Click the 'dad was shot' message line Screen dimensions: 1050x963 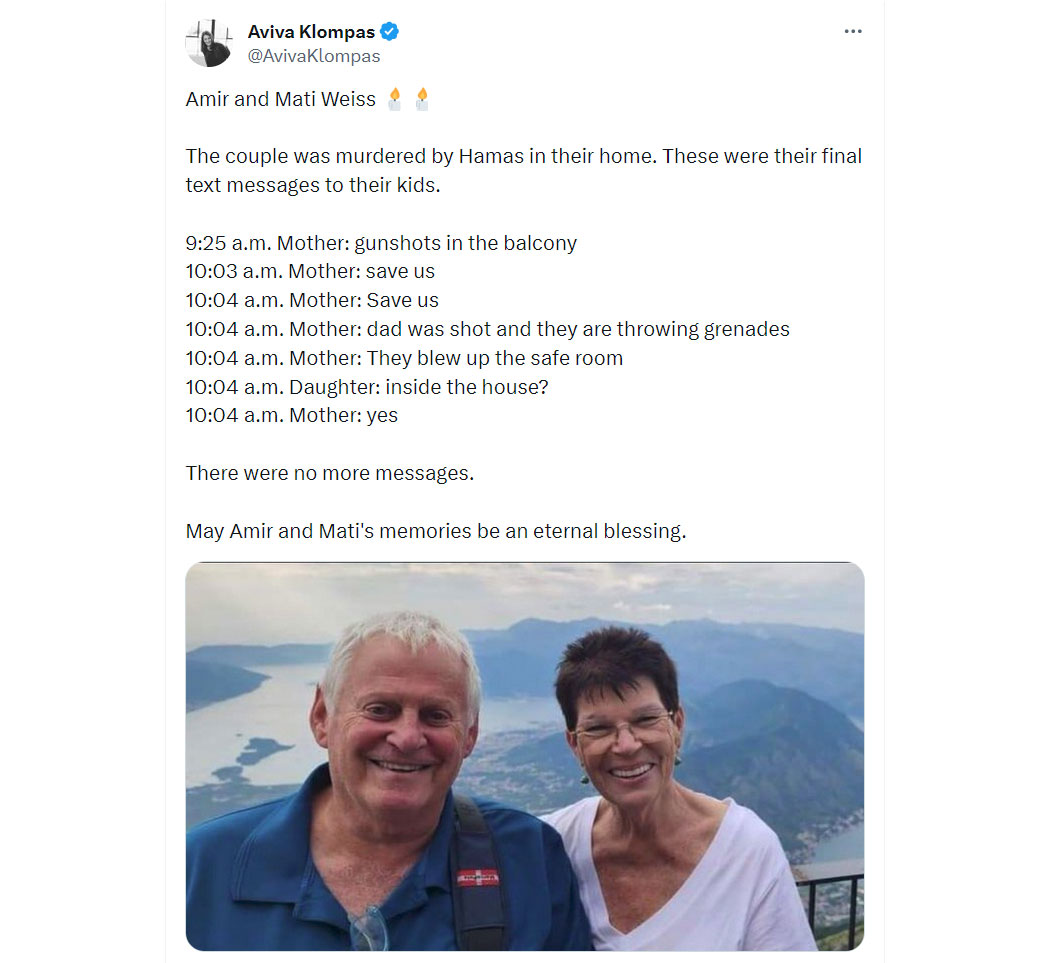click(488, 329)
